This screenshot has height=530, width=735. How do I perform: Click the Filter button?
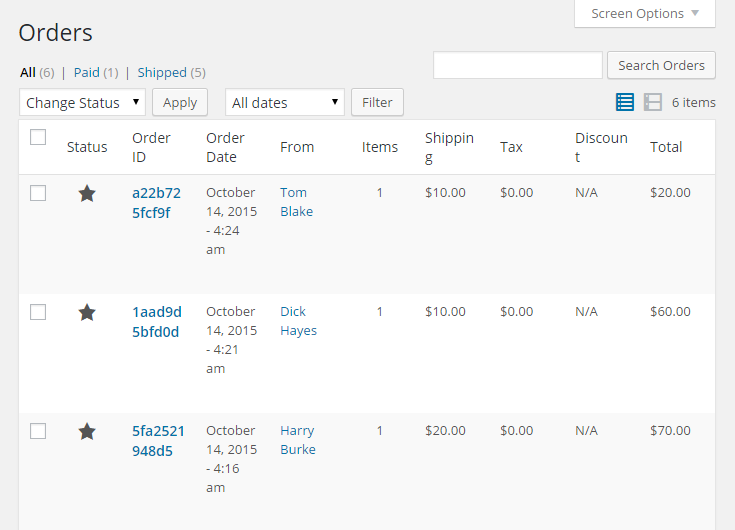(x=377, y=102)
